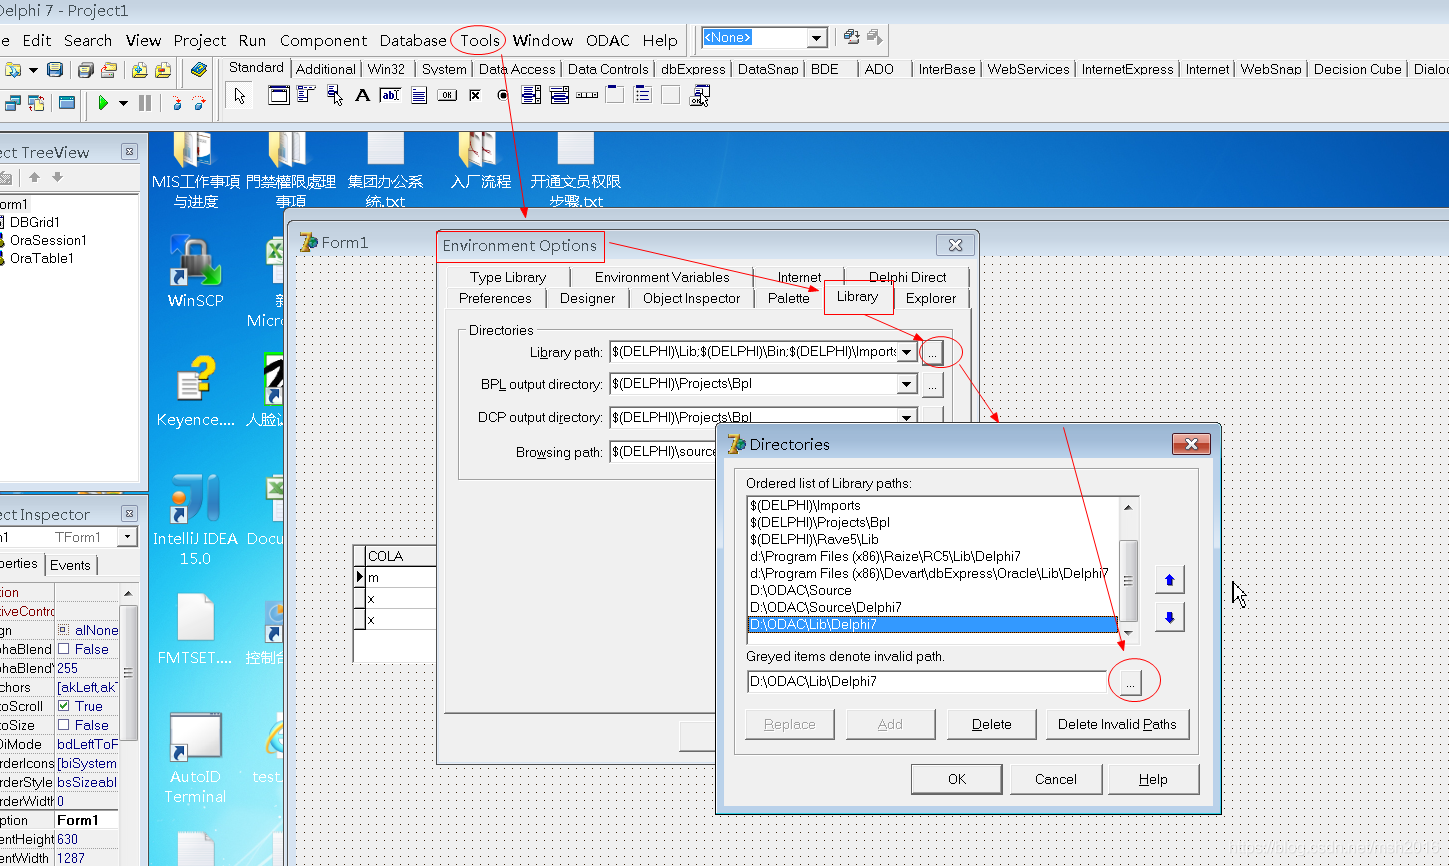Click Remove file from project icon

point(162,70)
